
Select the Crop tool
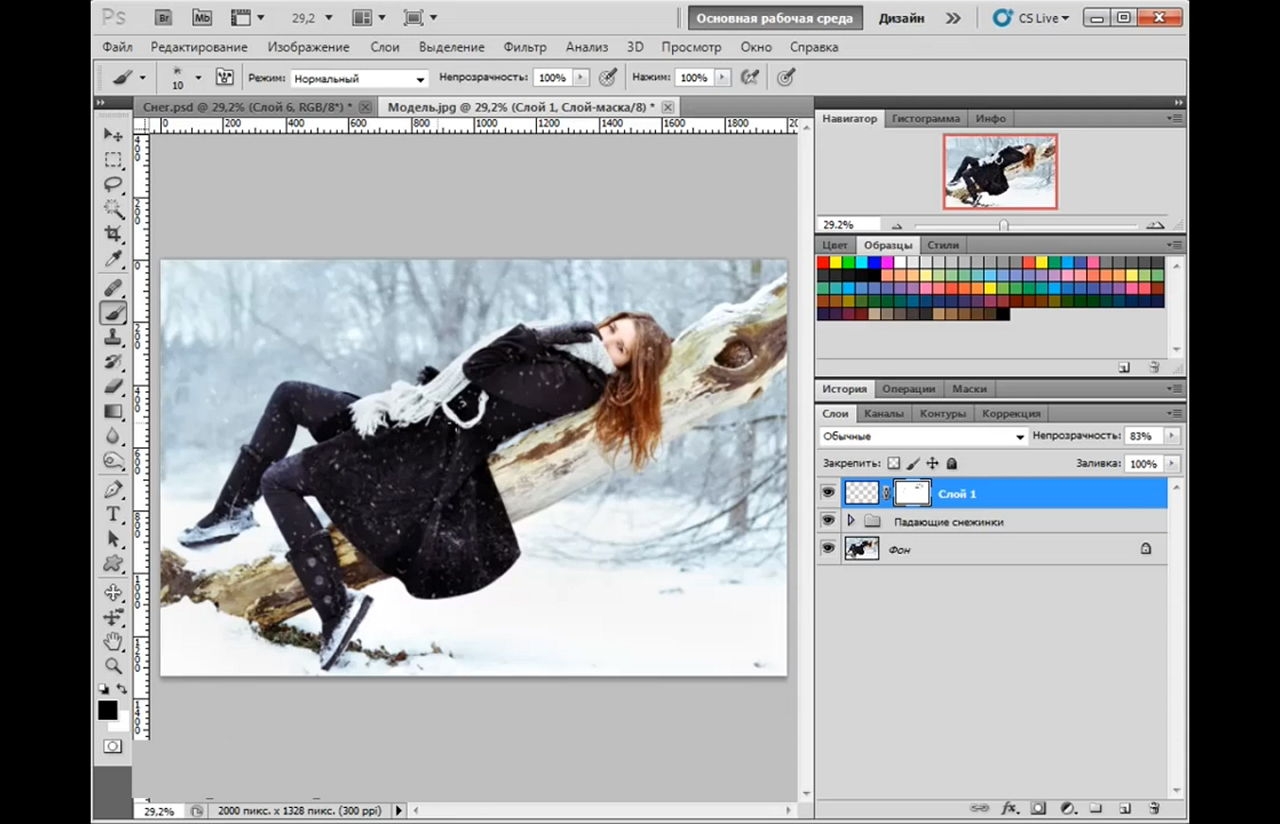point(113,235)
